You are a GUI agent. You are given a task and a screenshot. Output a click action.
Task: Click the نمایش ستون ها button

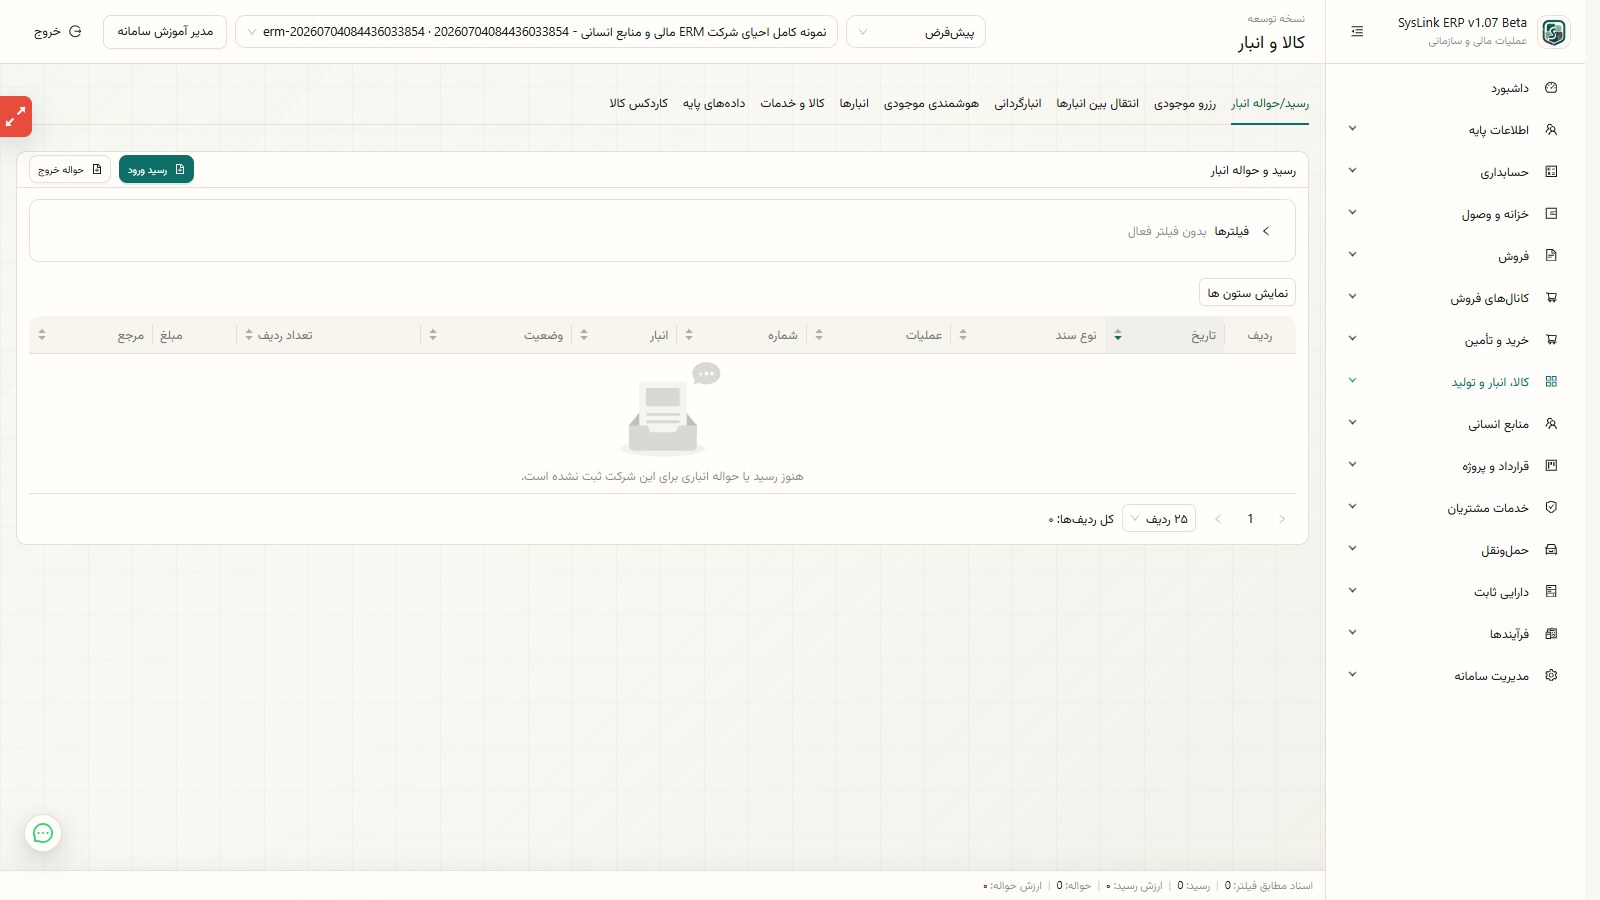click(1247, 293)
